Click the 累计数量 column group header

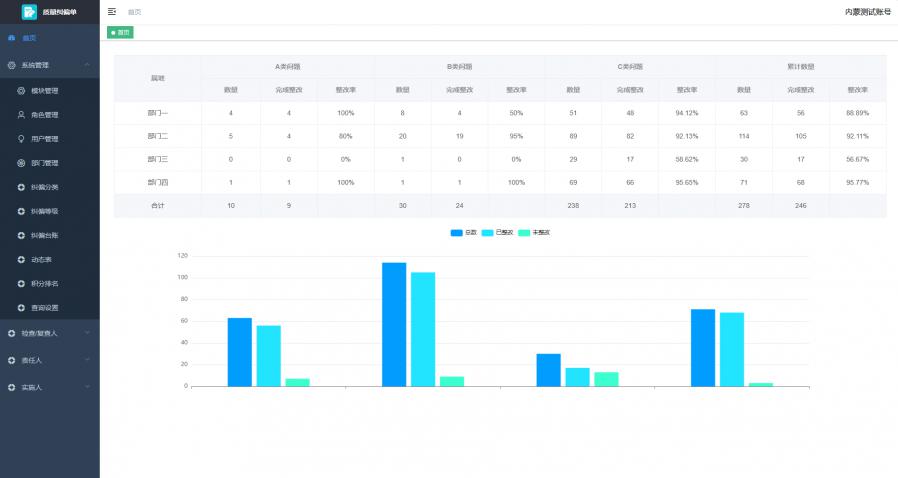pyautogui.click(x=801, y=66)
